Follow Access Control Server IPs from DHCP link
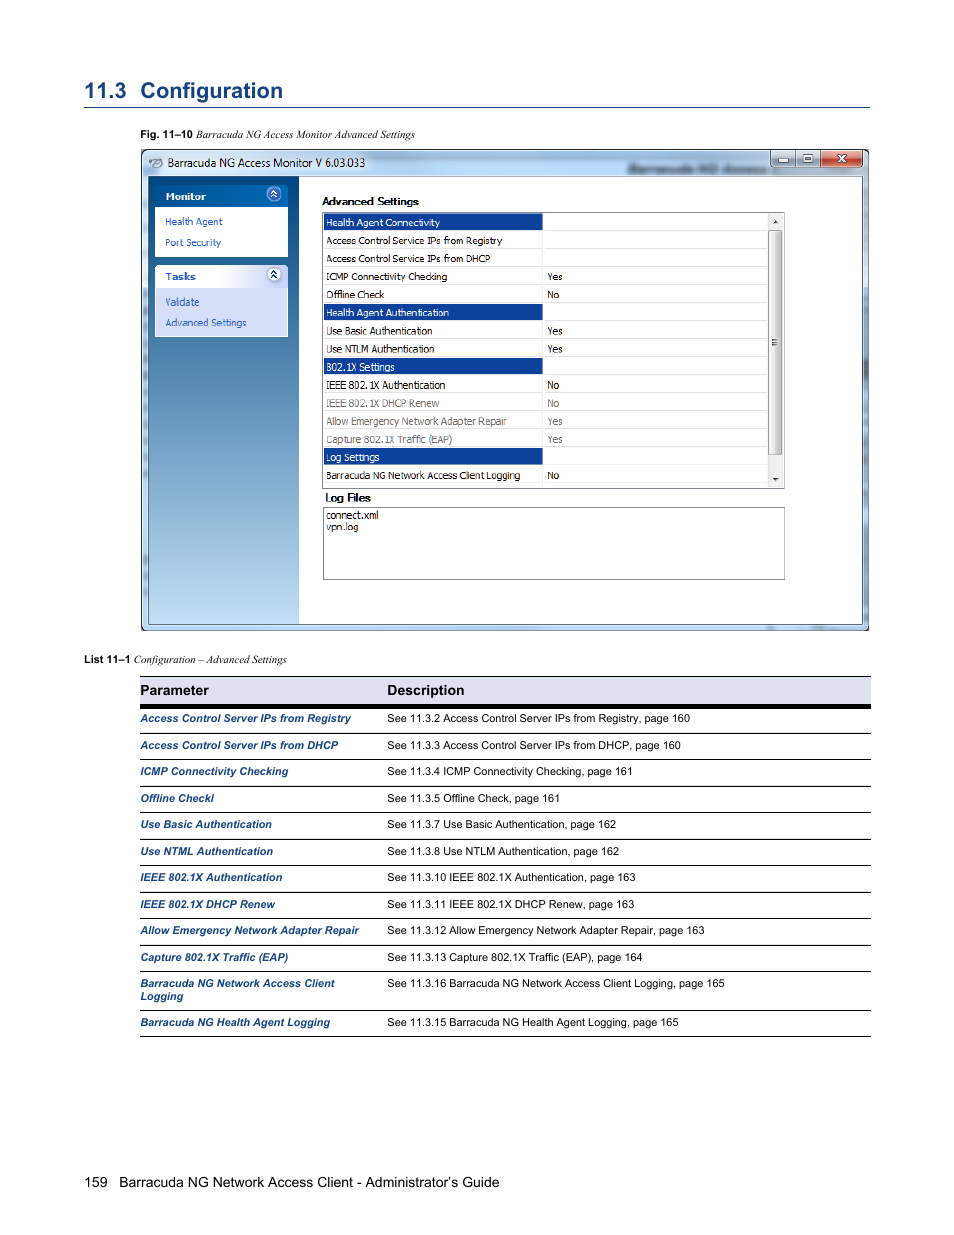954x1235 pixels. (x=239, y=745)
